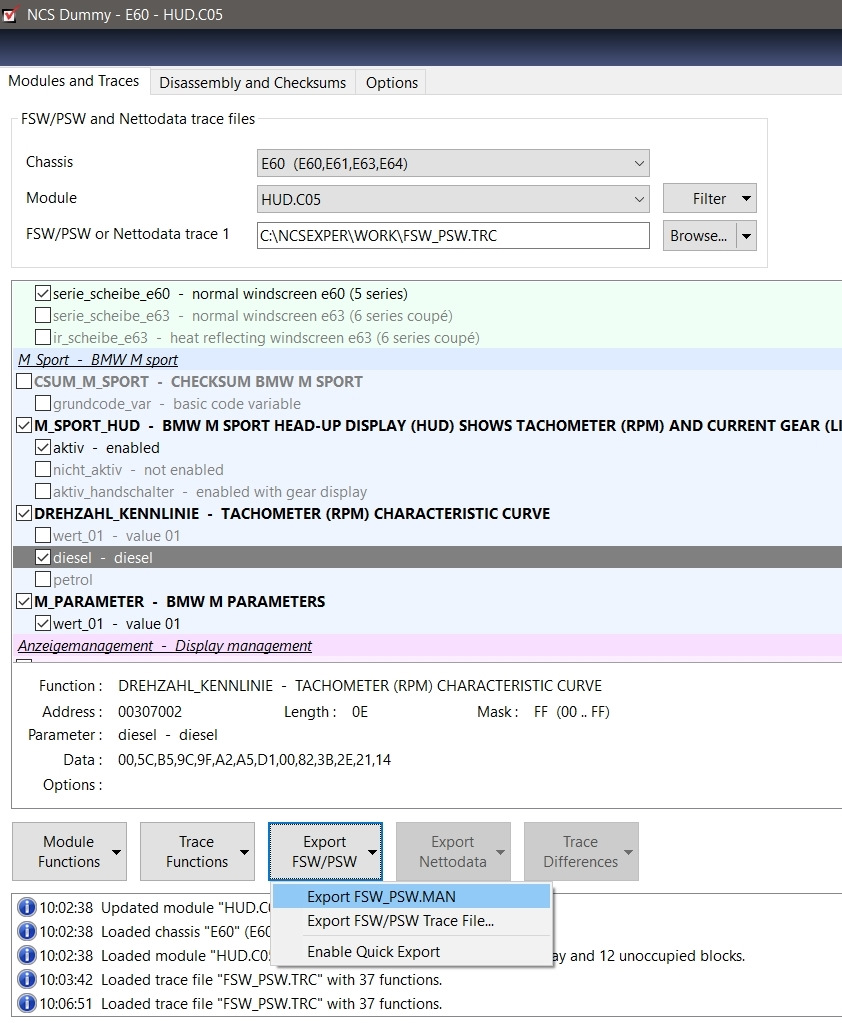The height and width of the screenshot is (1023, 842).
Task: Toggle the CSUM_M_SPORT checkbox
Action: coord(24,381)
